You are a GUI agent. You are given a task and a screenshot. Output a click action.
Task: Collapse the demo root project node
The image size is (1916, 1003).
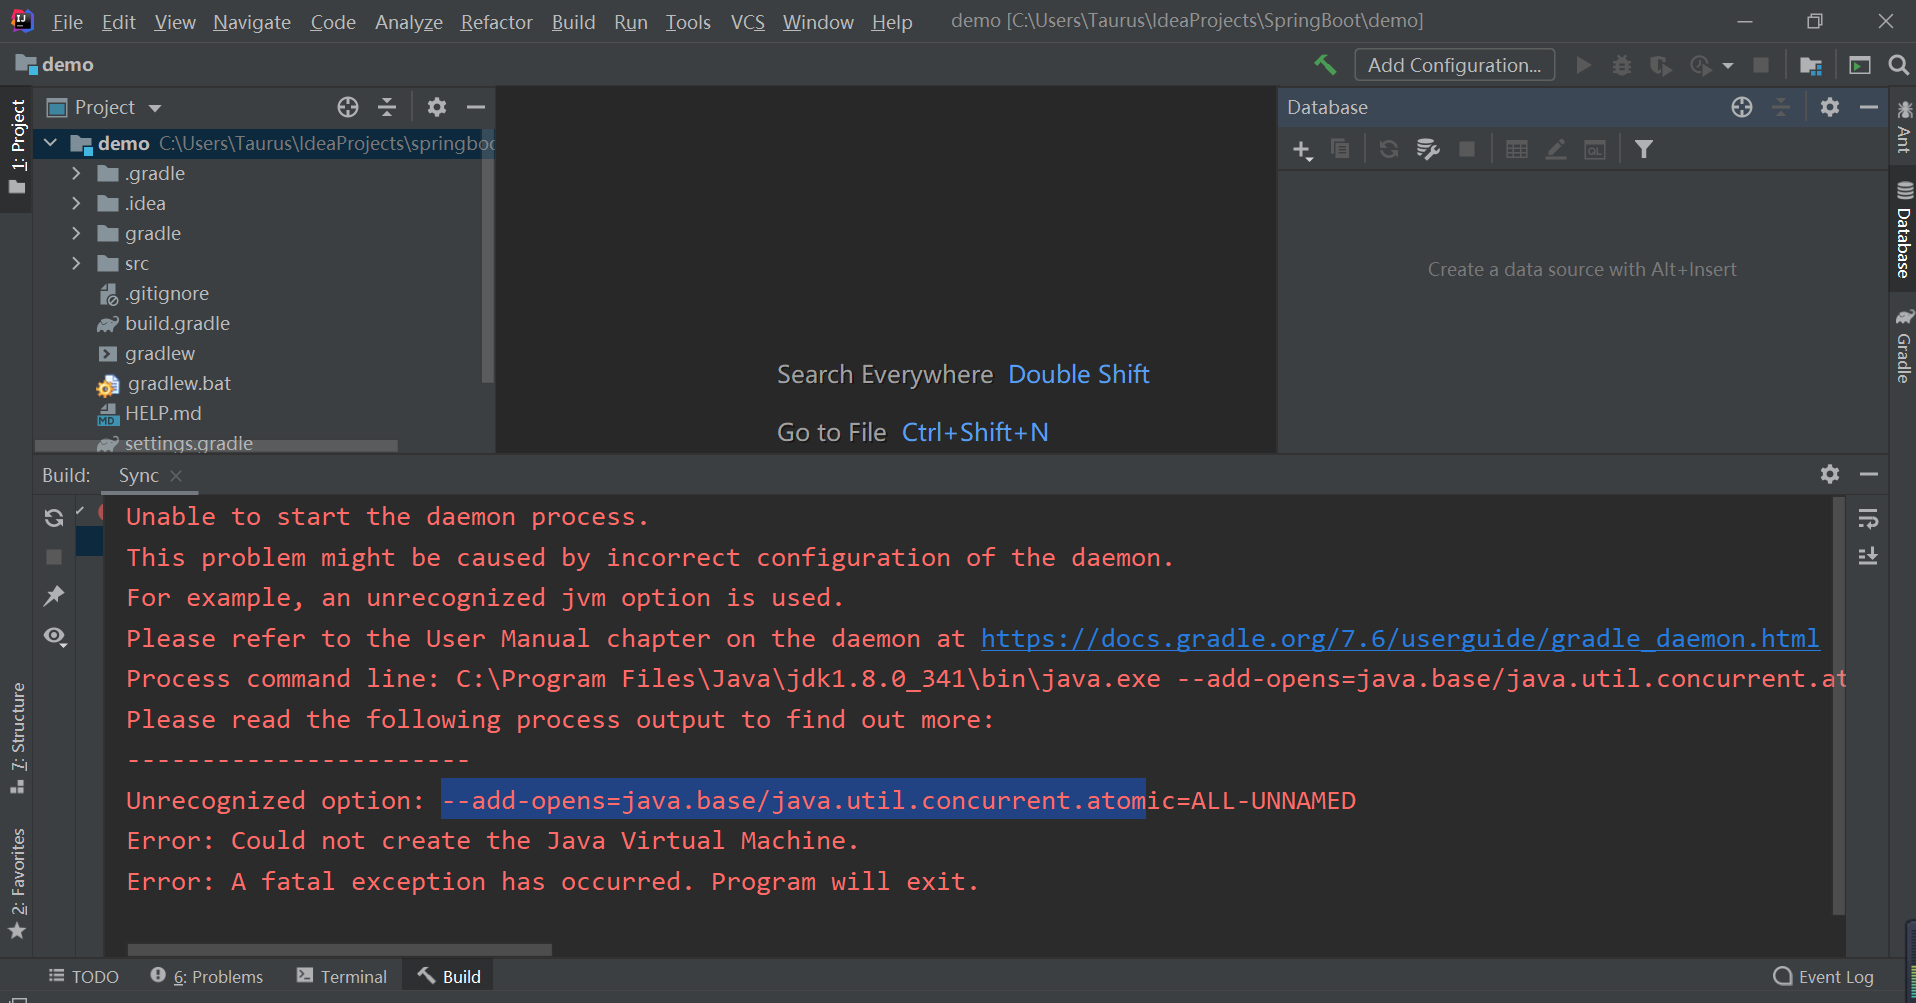tap(50, 143)
